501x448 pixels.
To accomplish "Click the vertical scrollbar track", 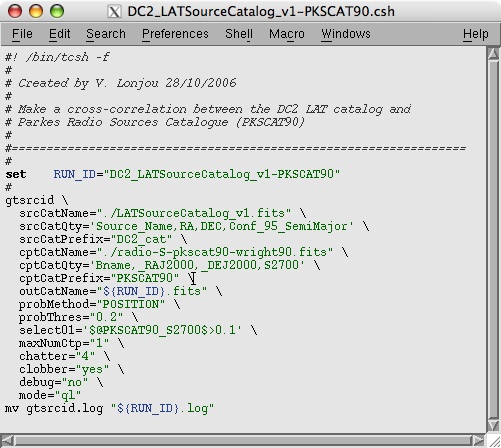I will pyautogui.click(x=493, y=239).
